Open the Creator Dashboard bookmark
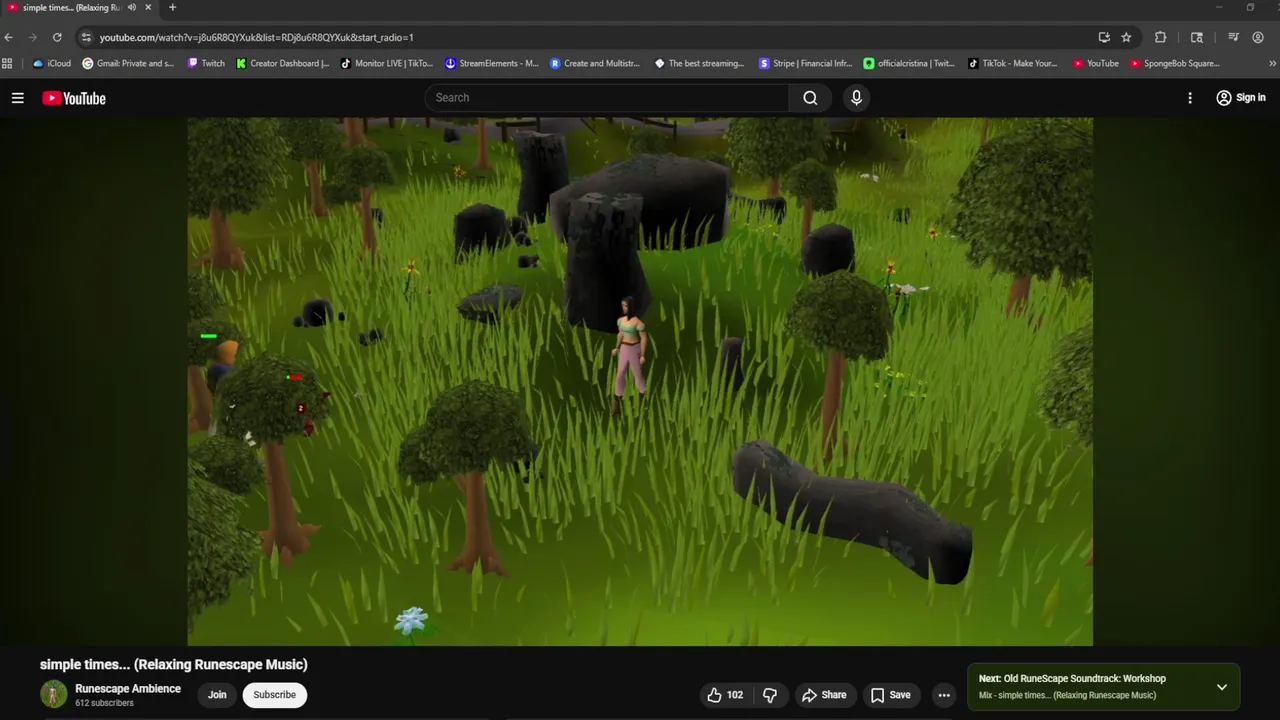This screenshot has height=720, width=1280. (283, 63)
